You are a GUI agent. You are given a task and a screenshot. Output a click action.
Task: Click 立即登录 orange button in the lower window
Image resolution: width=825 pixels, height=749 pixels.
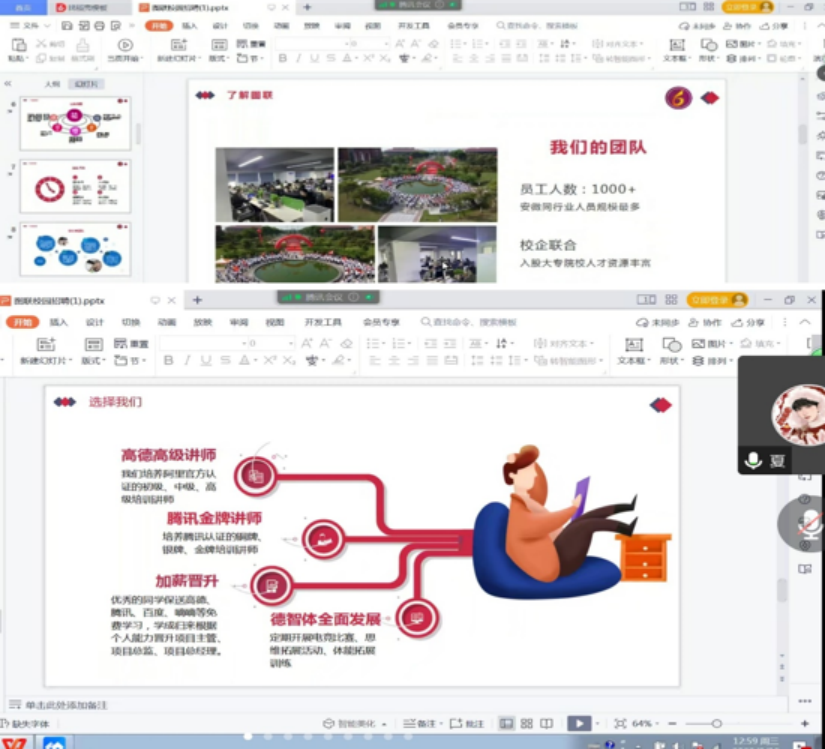pyautogui.click(x=717, y=300)
